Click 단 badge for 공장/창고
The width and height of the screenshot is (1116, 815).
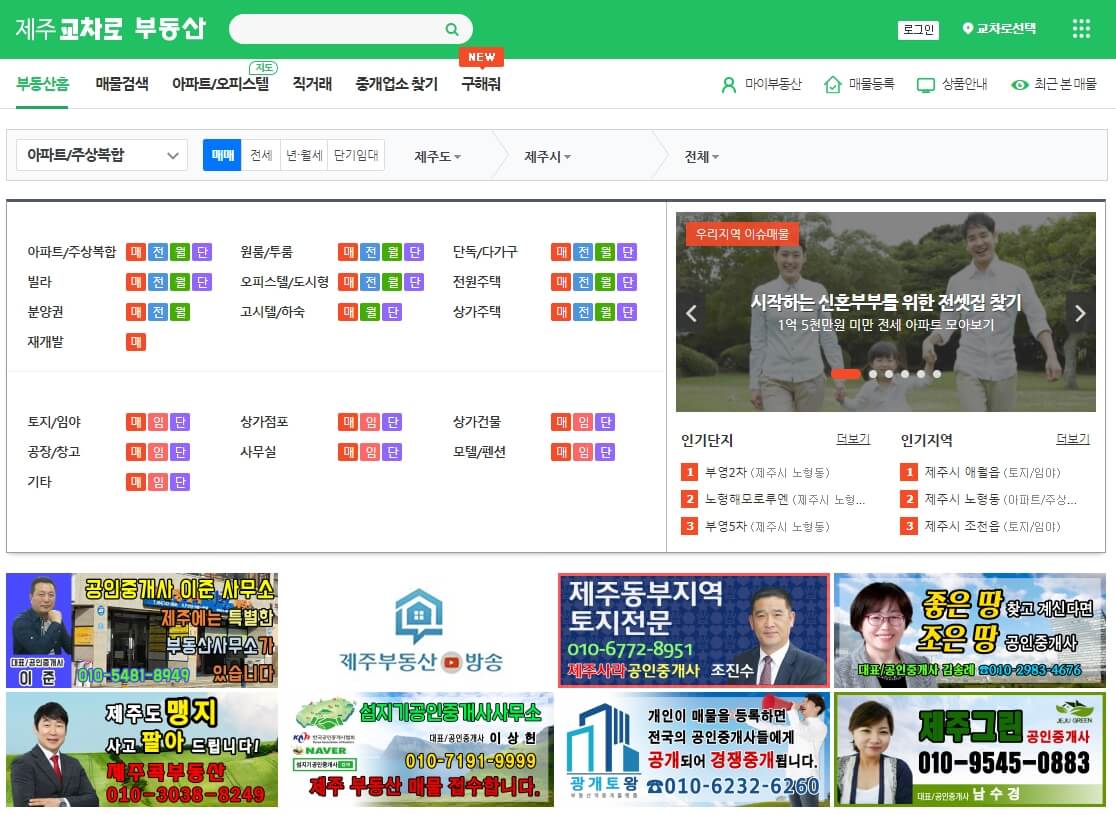180,452
